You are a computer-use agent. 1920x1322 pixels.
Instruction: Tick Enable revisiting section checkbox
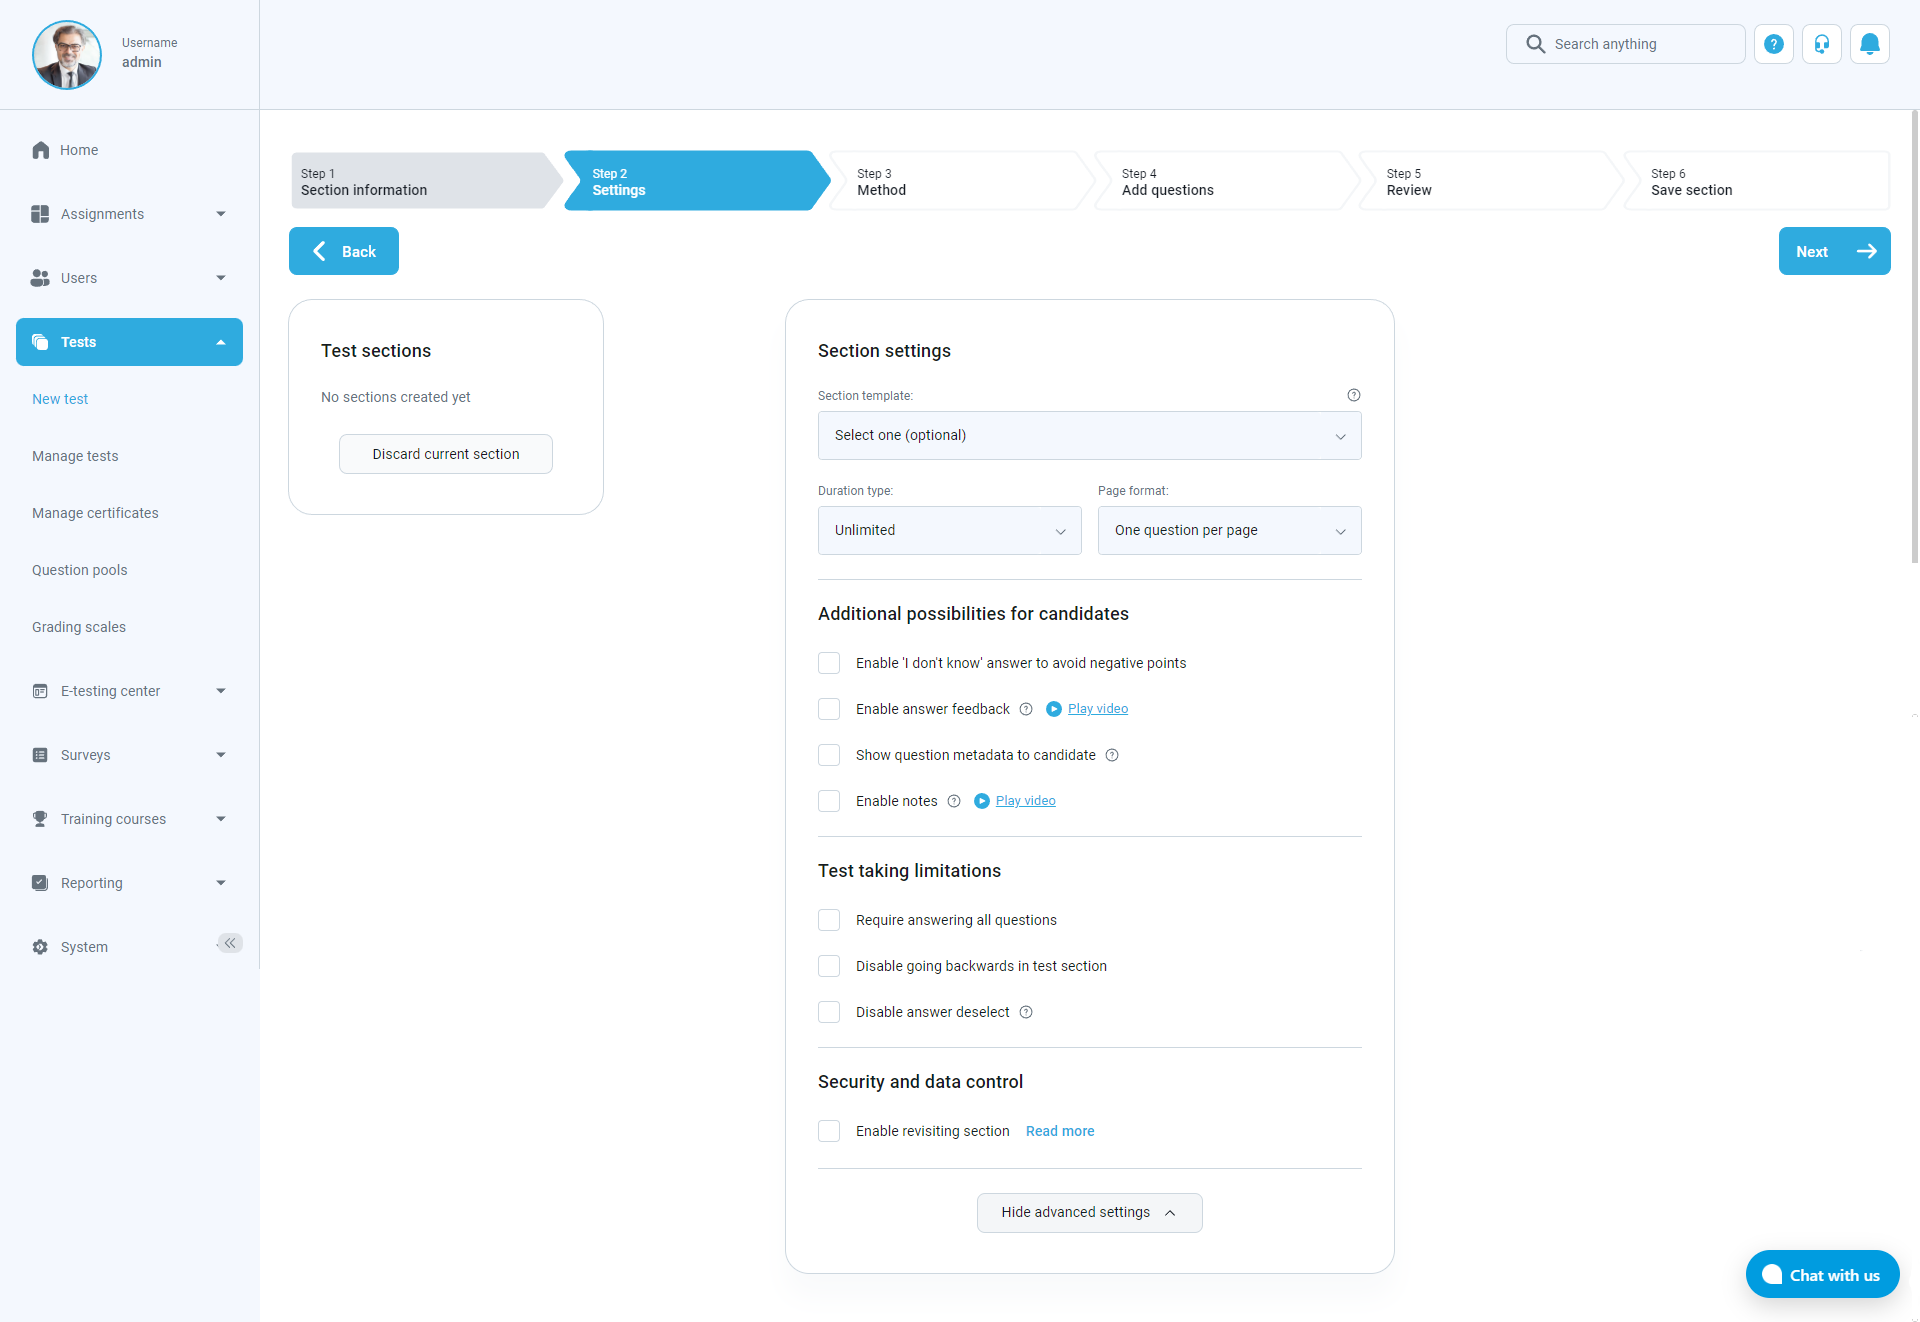point(829,1131)
